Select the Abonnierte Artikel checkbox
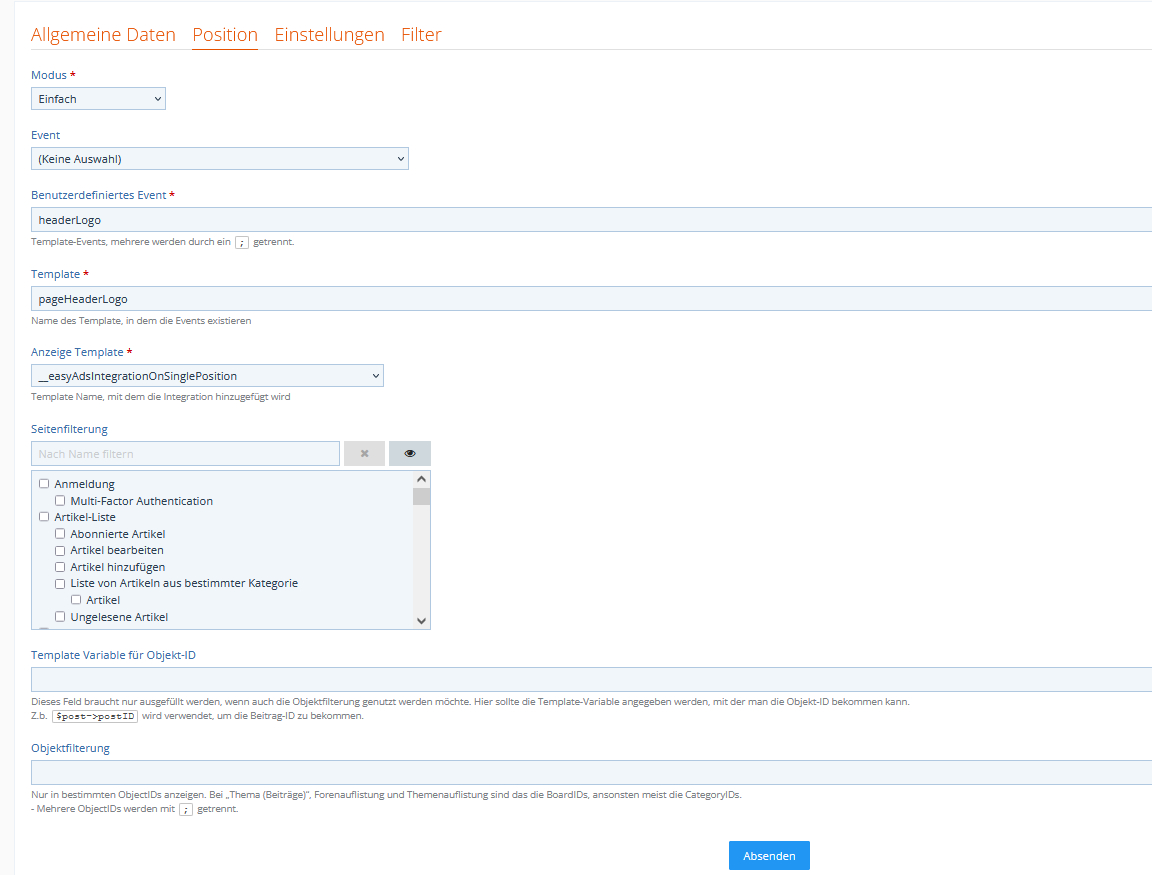 point(60,534)
